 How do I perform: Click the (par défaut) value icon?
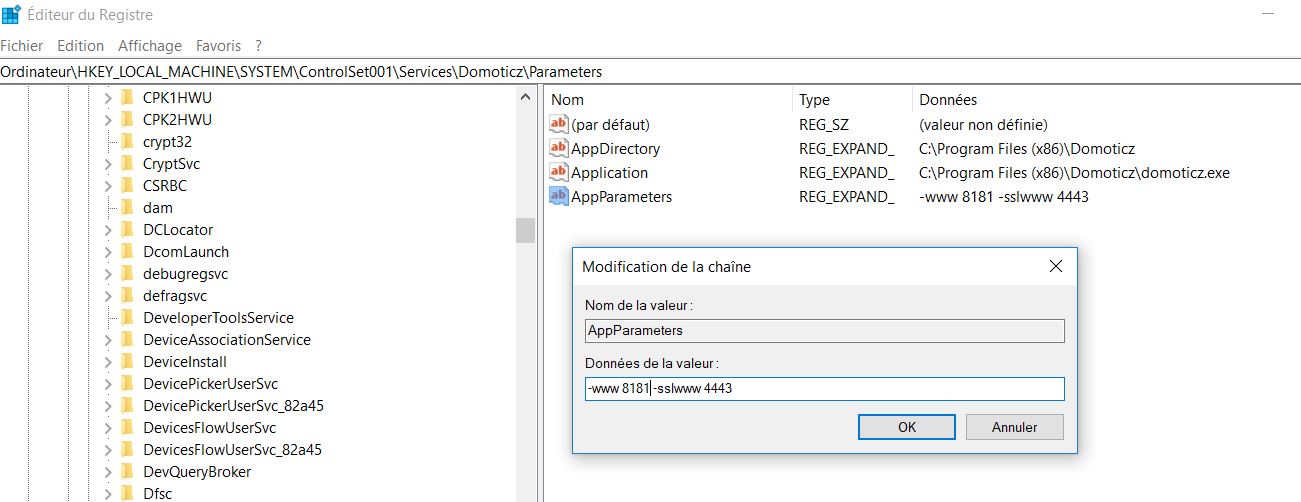click(559, 125)
